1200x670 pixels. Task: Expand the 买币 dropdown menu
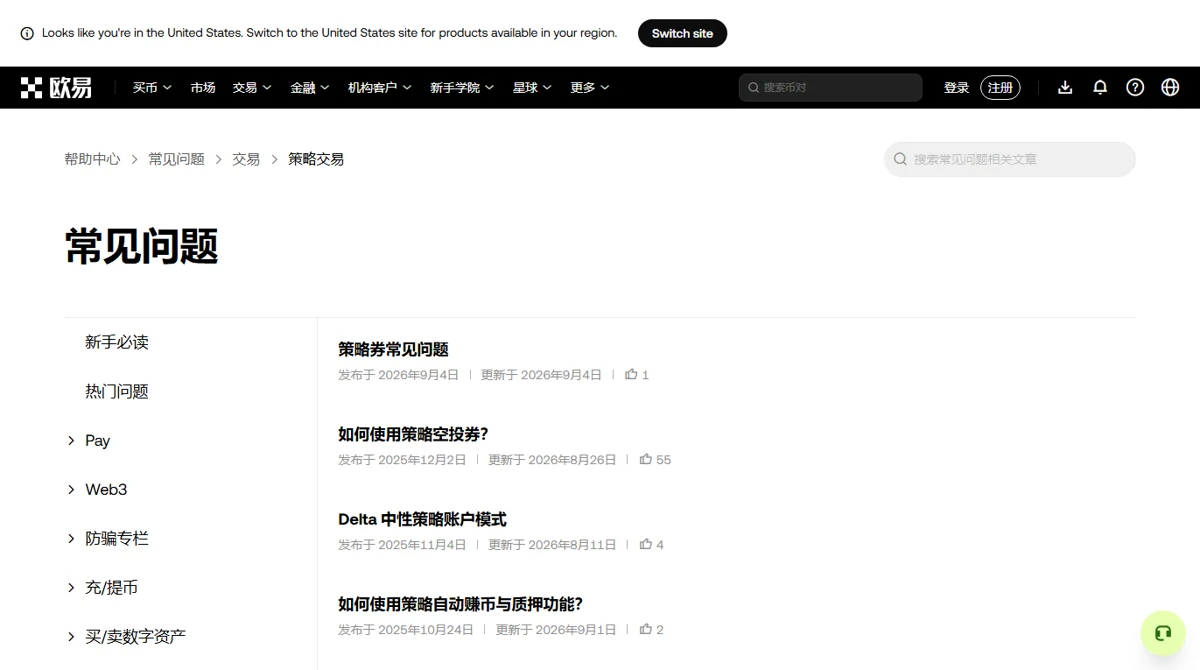pos(152,88)
